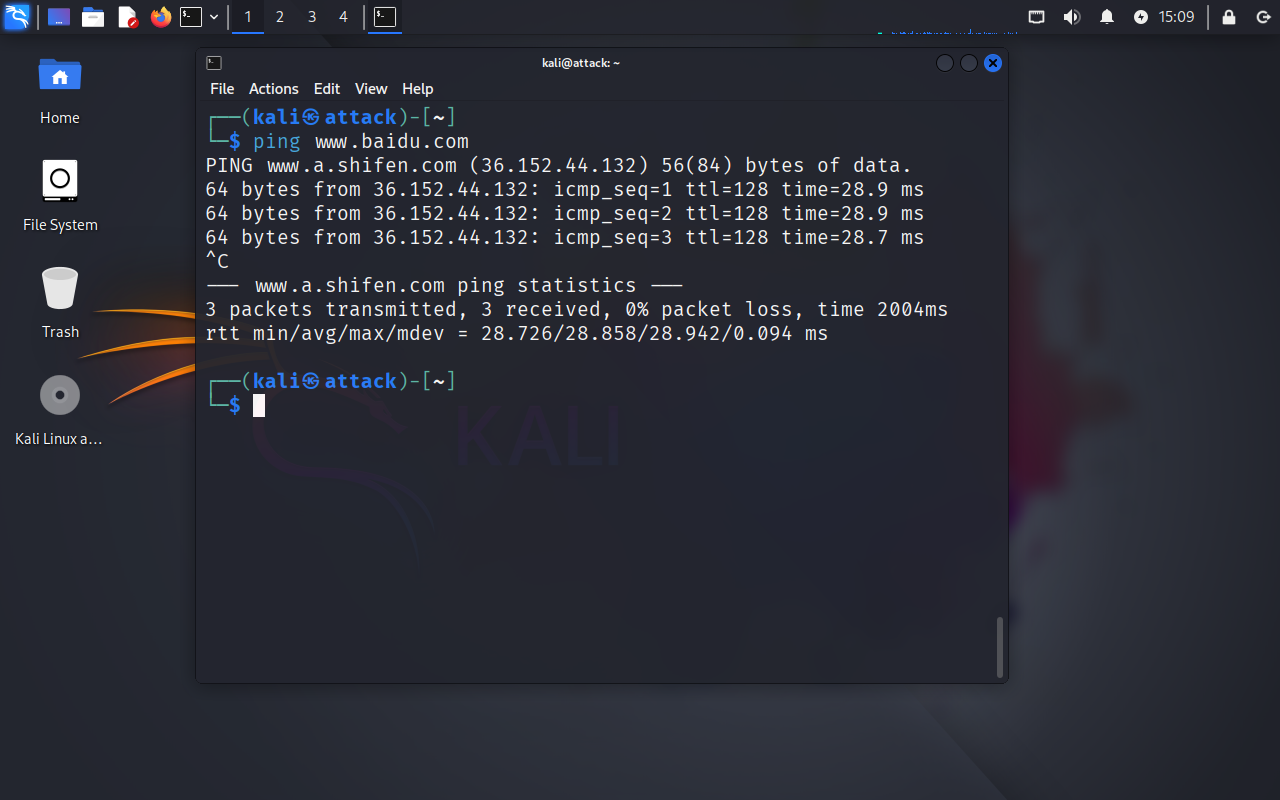Select the Kali Linux disc desktop icon

(x=60, y=410)
